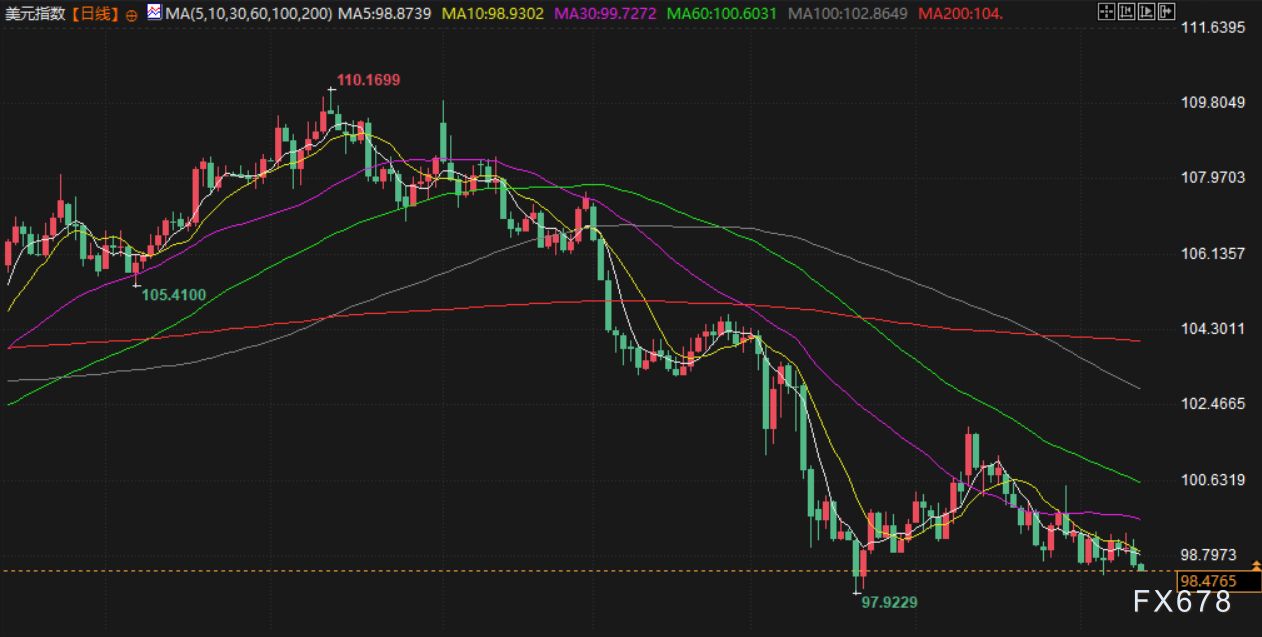Click the 110.1699 high price marker

click(x=368, y=79)
